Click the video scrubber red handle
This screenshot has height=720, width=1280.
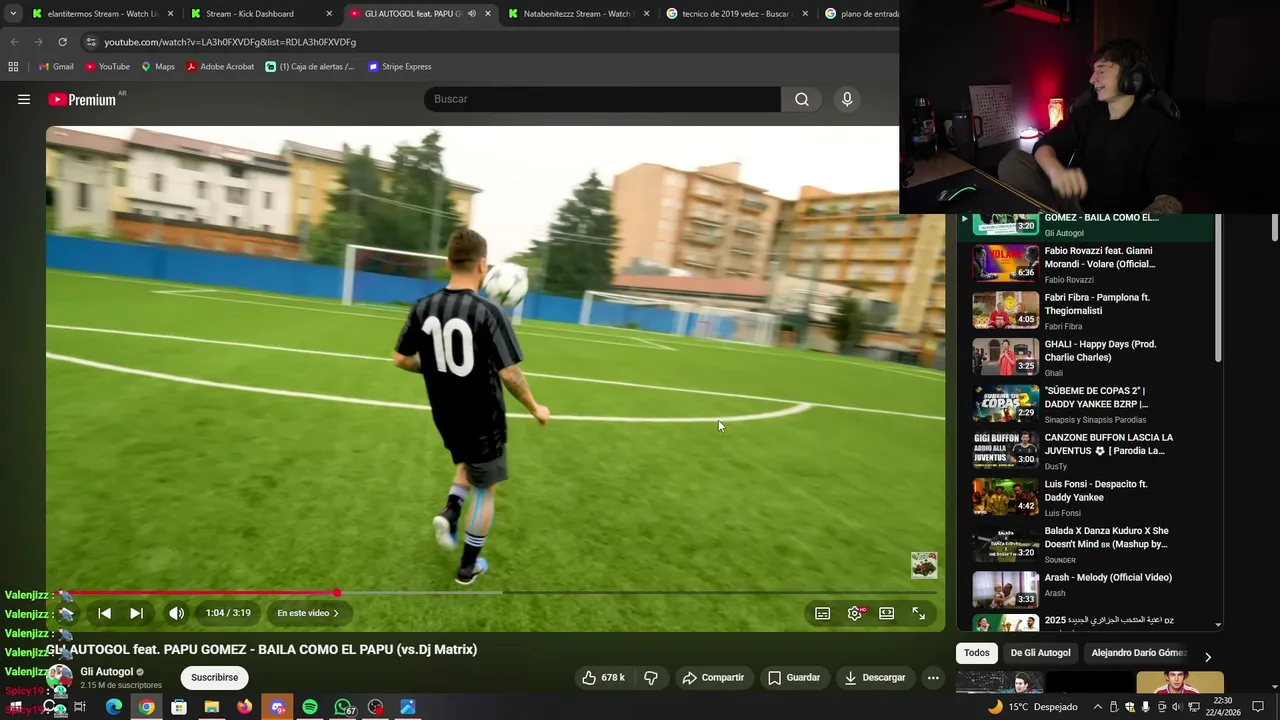click(x=337, y=593)
